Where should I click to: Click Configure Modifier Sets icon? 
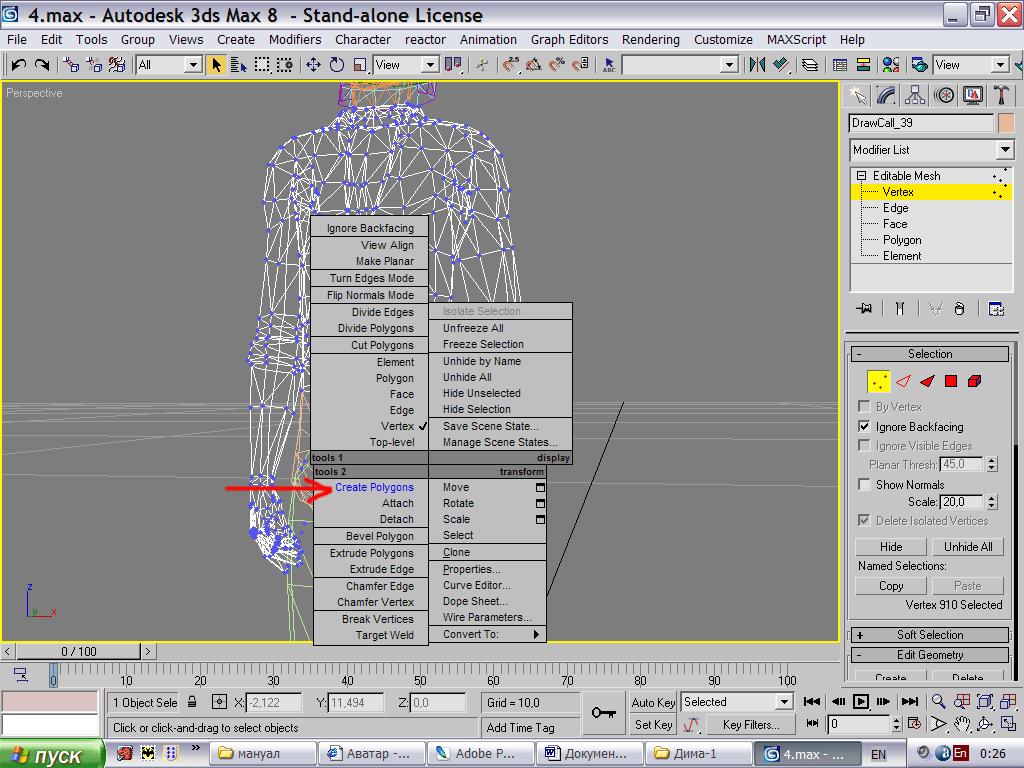point(996,309)
